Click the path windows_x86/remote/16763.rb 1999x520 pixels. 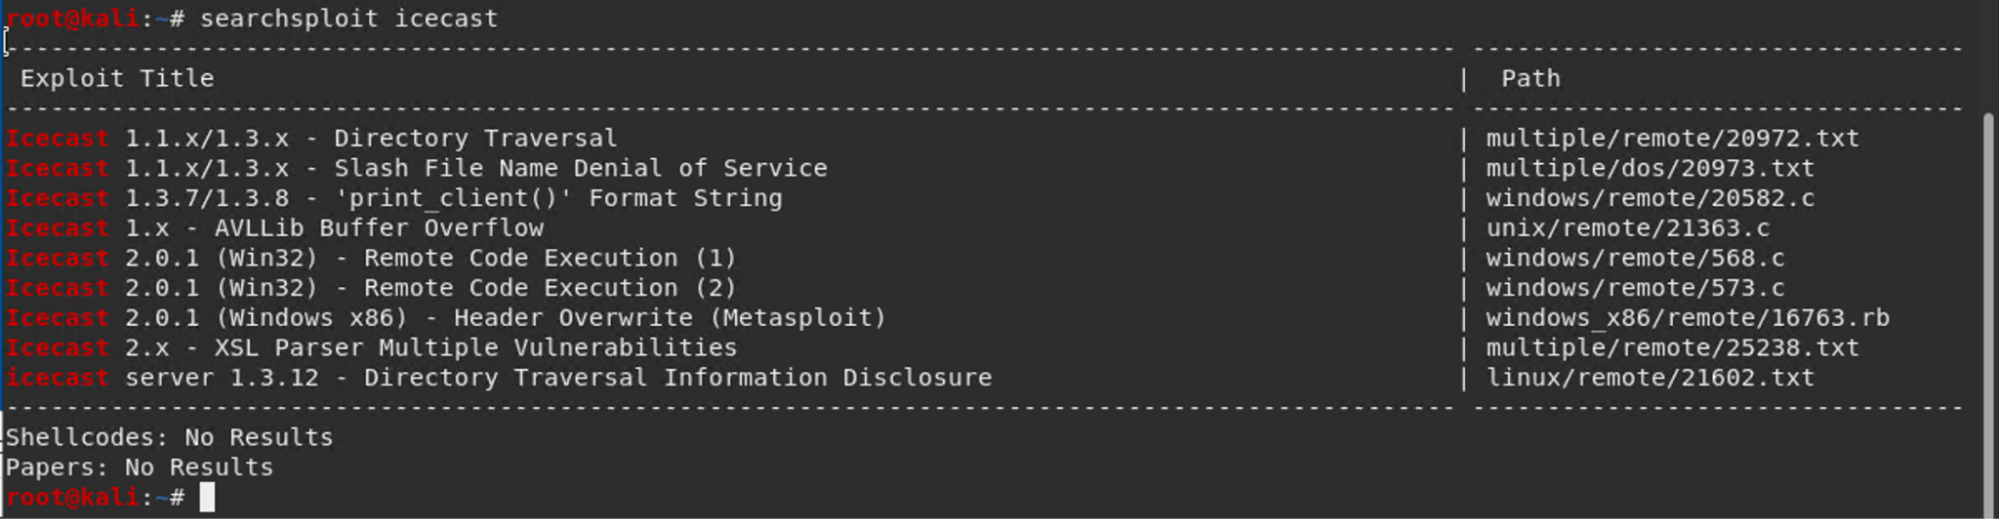1687,318
